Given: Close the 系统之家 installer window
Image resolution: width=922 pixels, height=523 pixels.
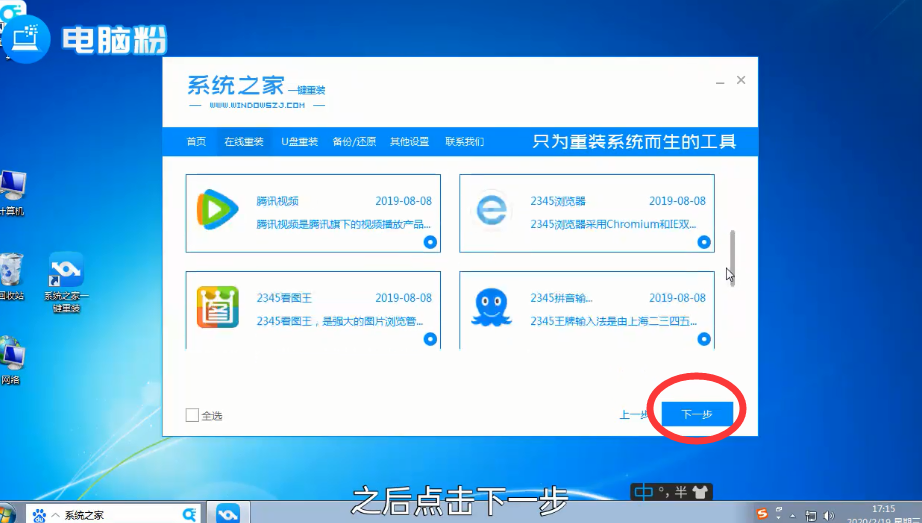Looking at the screenshot, I should [741, 80].
